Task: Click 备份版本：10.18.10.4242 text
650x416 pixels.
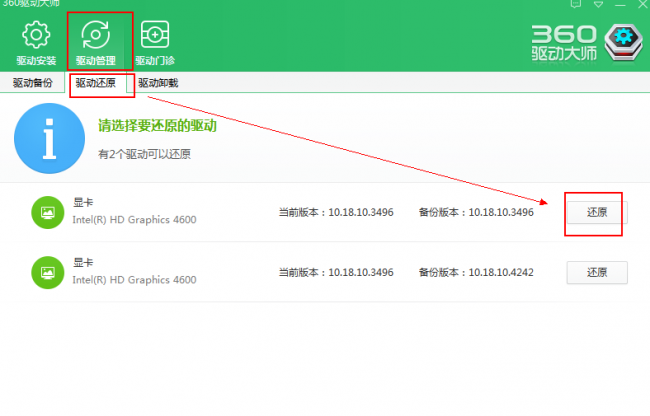Action: pos(476,273)
